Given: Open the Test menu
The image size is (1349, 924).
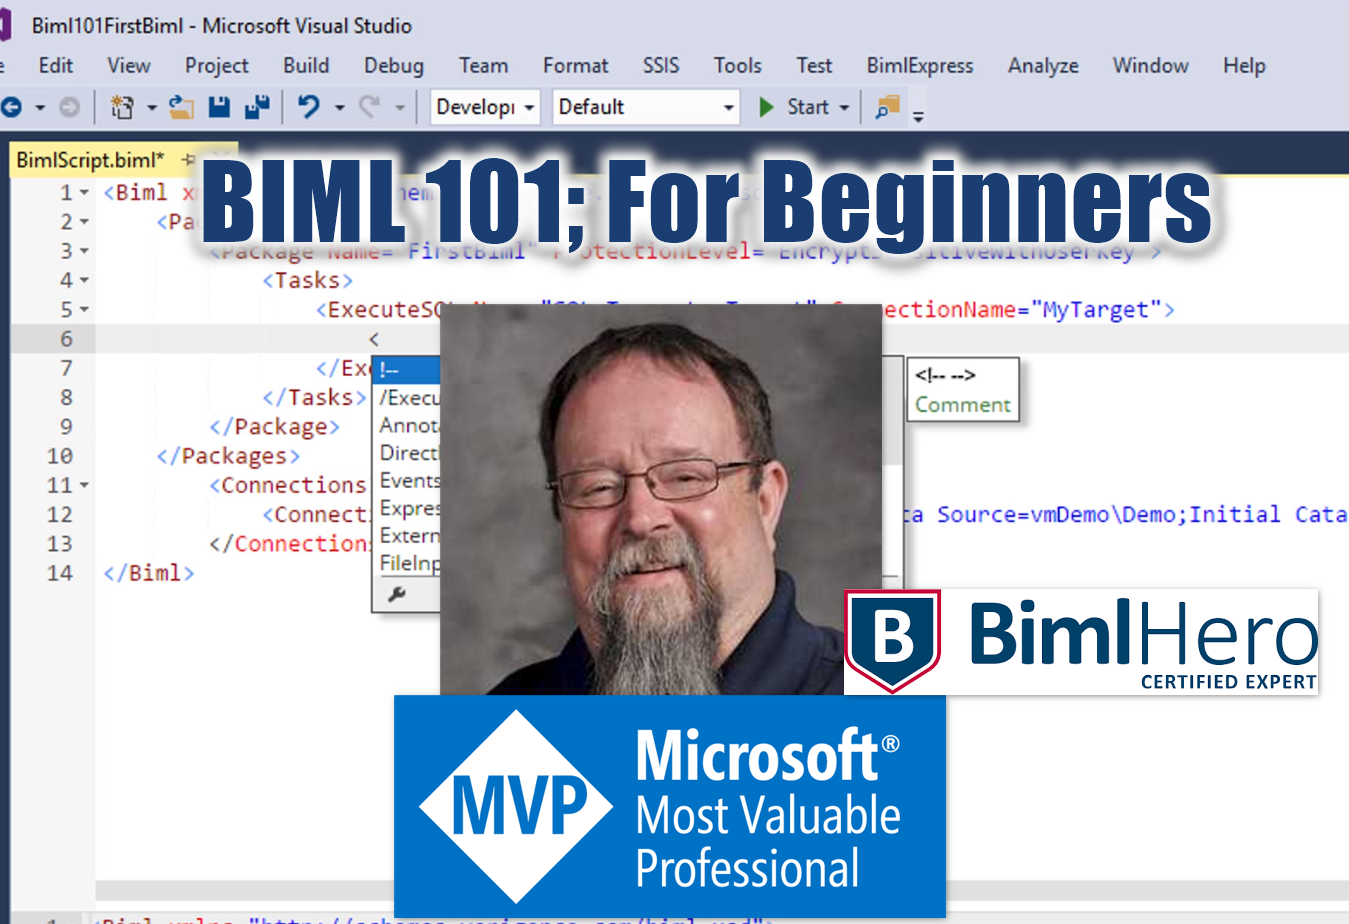Looking at the screenshot, I should tap(814, 66).
